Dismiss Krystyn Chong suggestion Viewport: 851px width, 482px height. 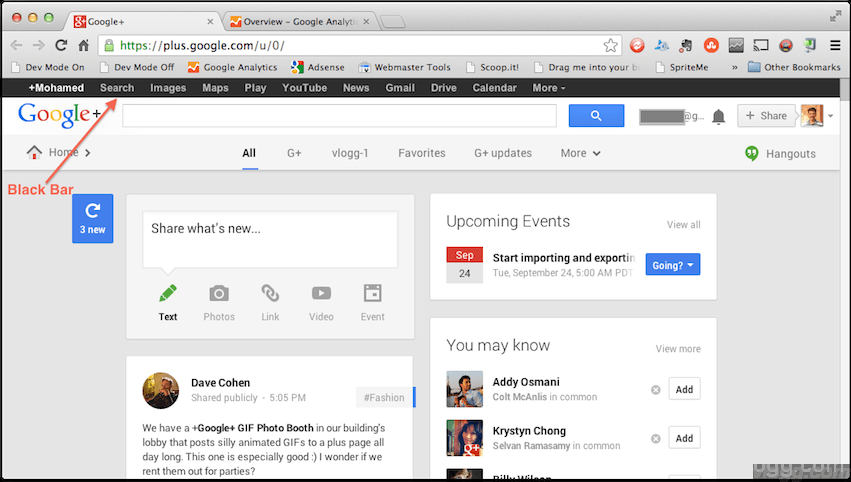tap(656, 439)
